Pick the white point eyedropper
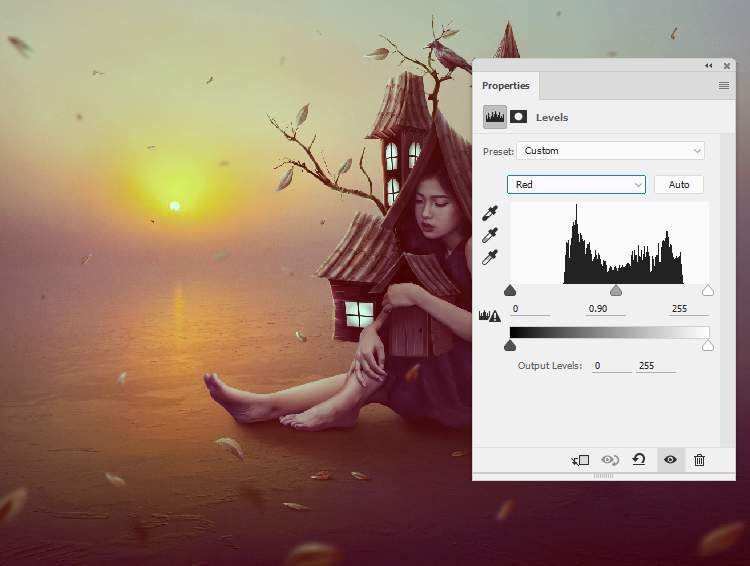This screenshot has width=750, height=566. point(490,257)
